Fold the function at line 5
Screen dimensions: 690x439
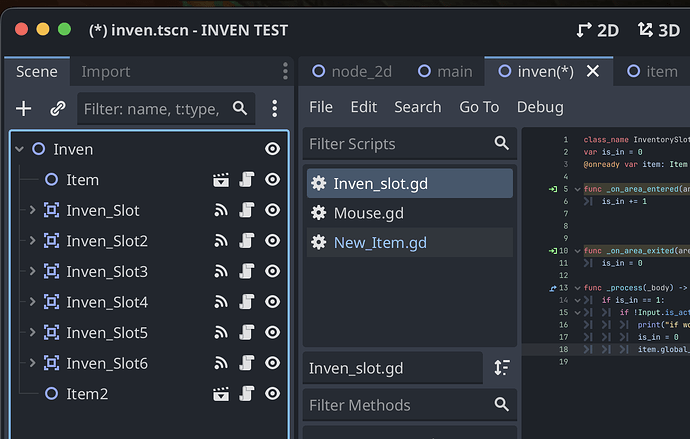point(577,190)
